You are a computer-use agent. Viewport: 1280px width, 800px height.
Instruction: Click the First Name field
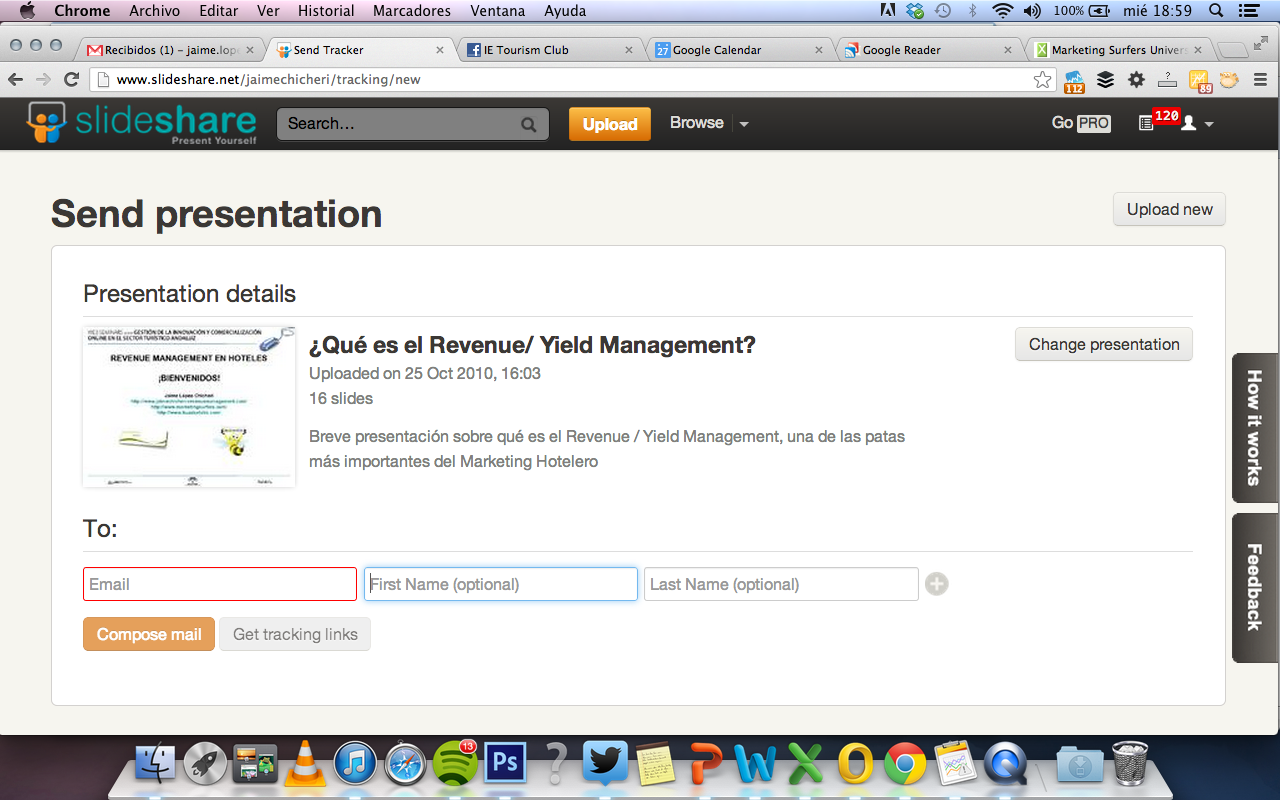click(x=501, y=584)
